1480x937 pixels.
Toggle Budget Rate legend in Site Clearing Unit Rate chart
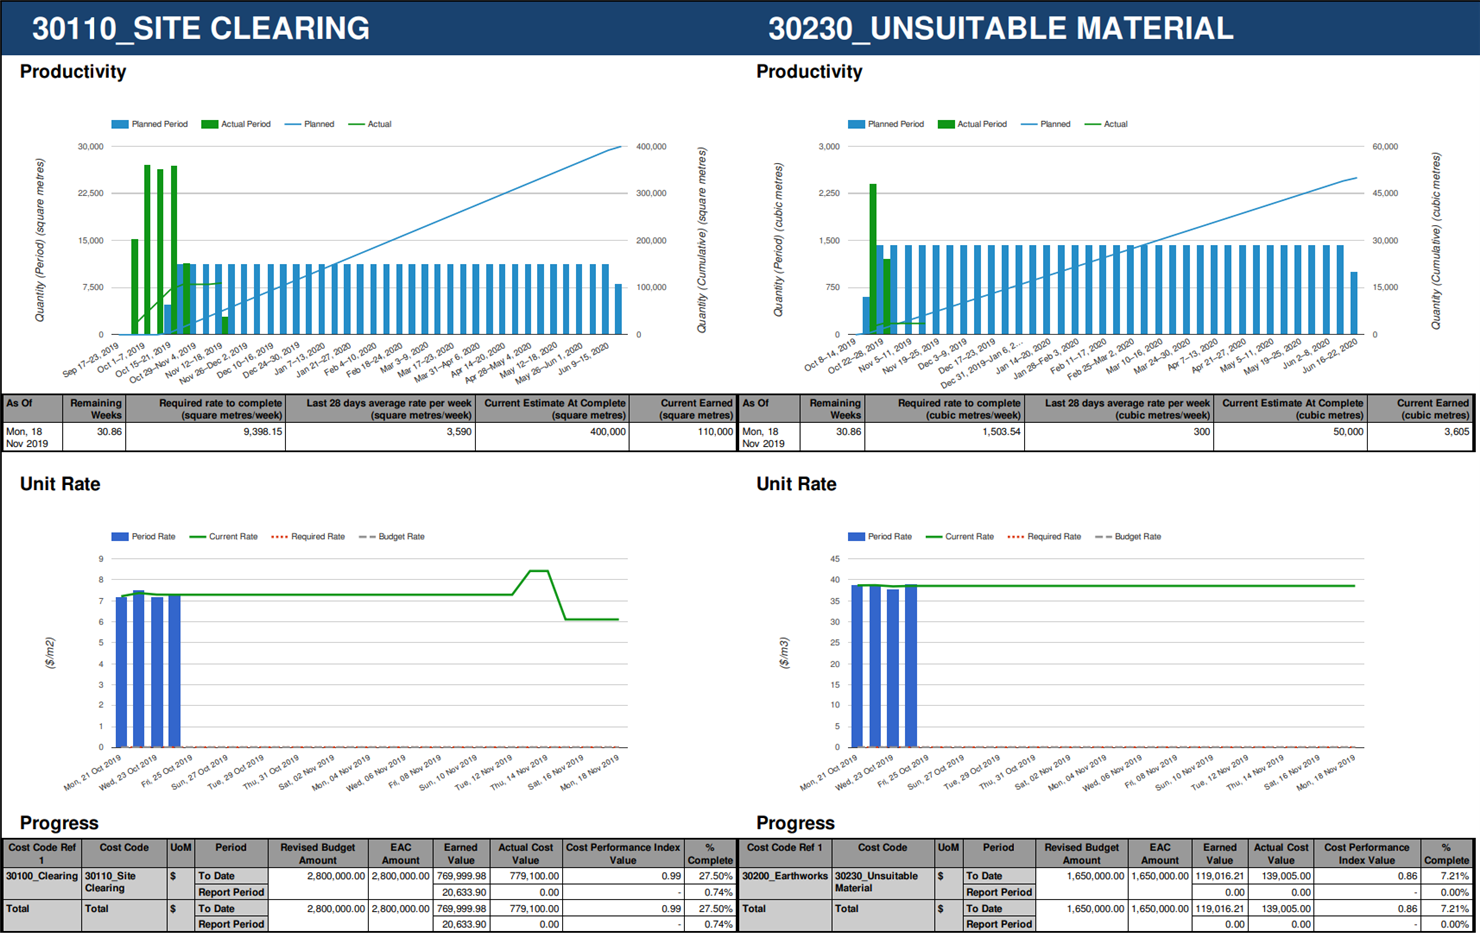[392, 537]
